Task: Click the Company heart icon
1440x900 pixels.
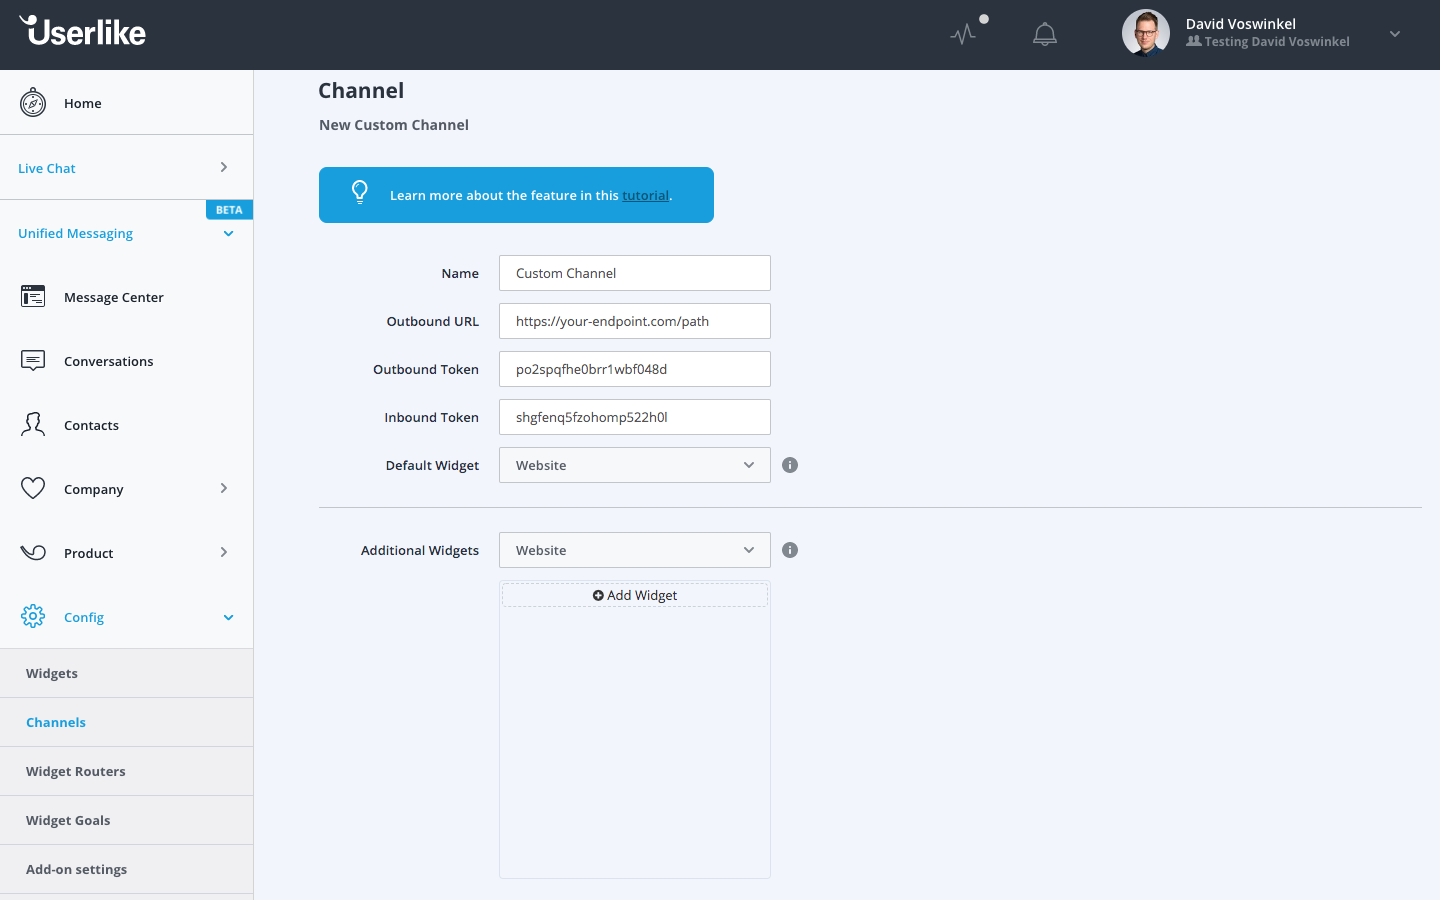Action: pyautogui.click(x=33, y=489)
